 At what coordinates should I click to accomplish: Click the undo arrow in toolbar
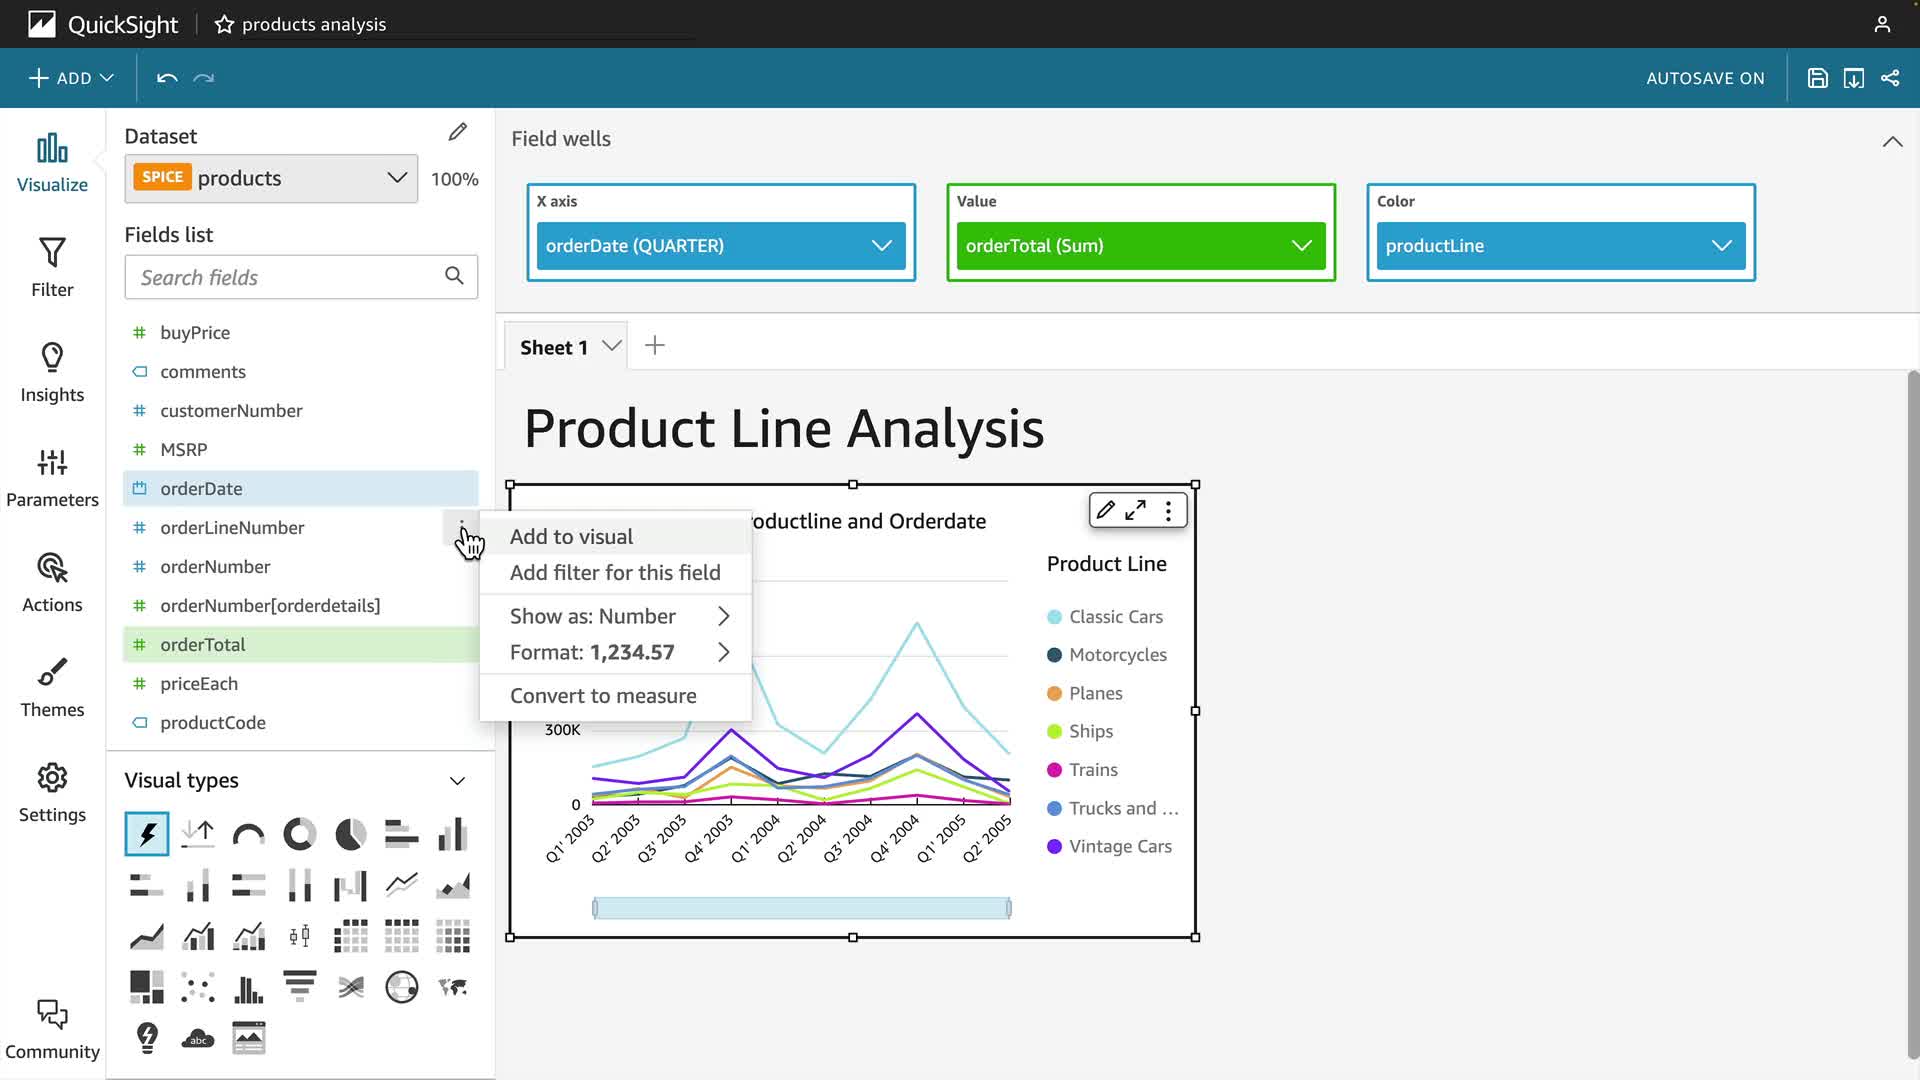pos(167,78)
